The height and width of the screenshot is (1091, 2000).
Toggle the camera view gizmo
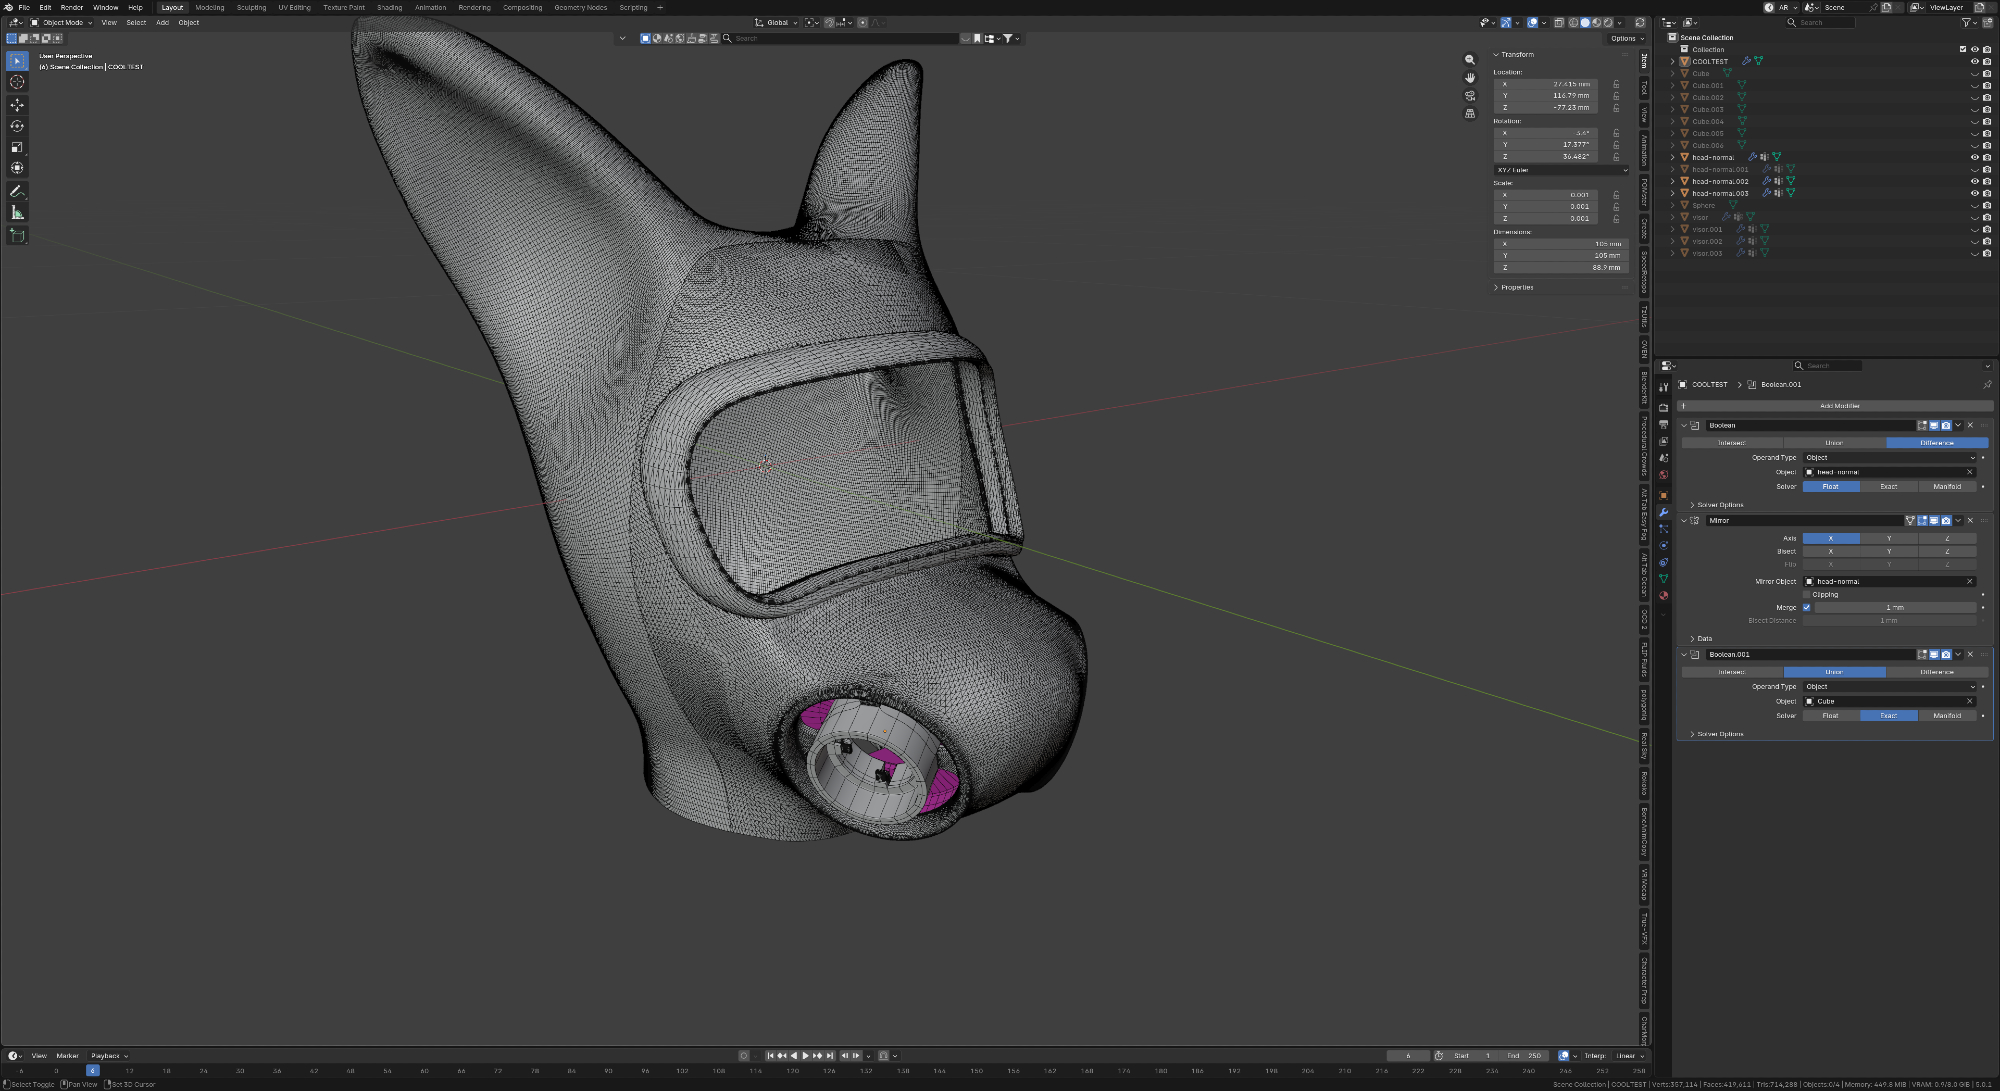pos(1469,96)
